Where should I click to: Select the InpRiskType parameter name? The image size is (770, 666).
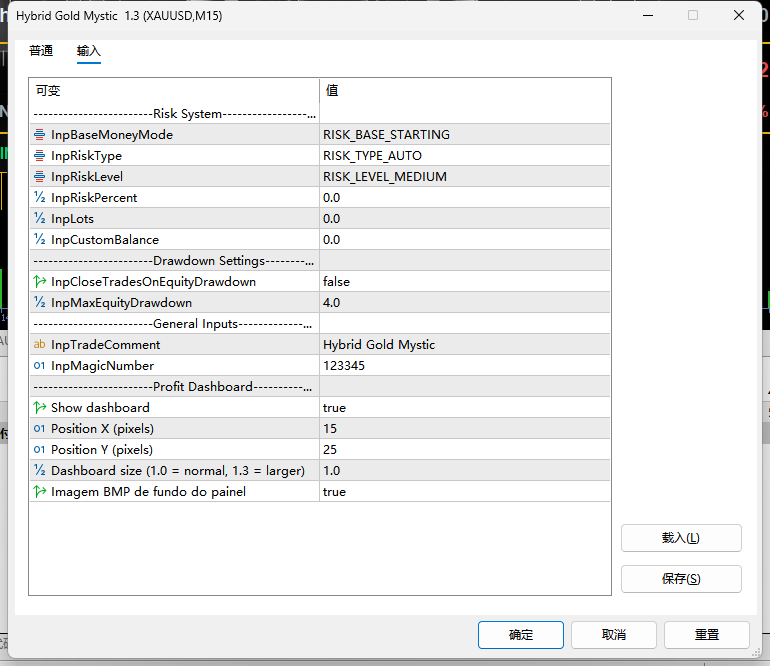[x=86, y=156]
